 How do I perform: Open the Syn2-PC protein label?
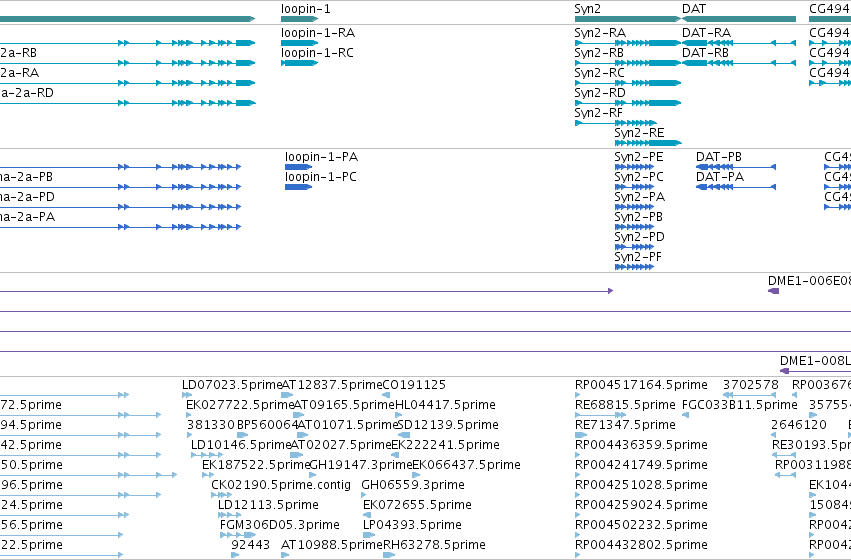639,177
